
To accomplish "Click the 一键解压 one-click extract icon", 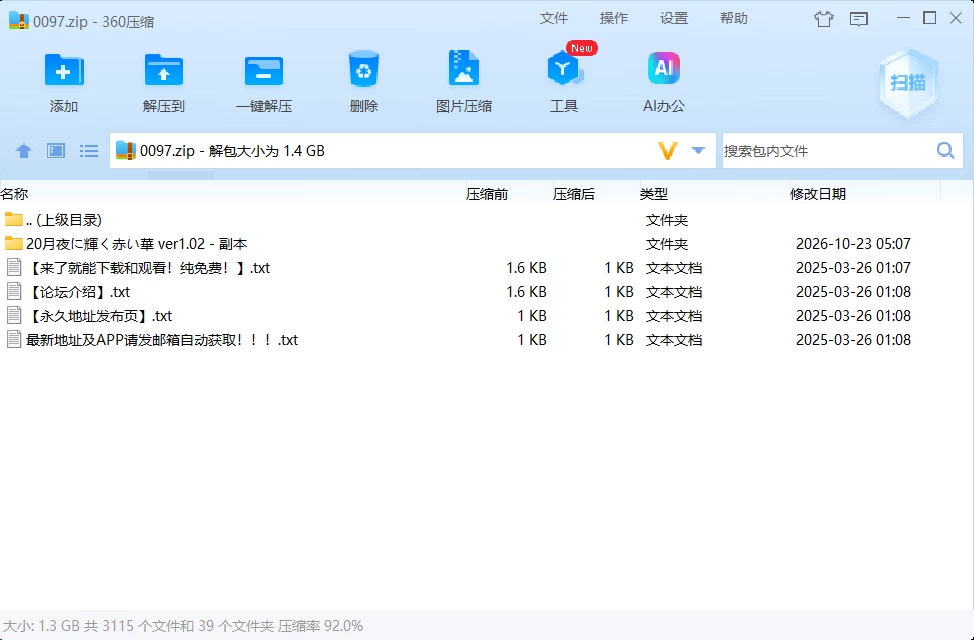I will 264,71.
